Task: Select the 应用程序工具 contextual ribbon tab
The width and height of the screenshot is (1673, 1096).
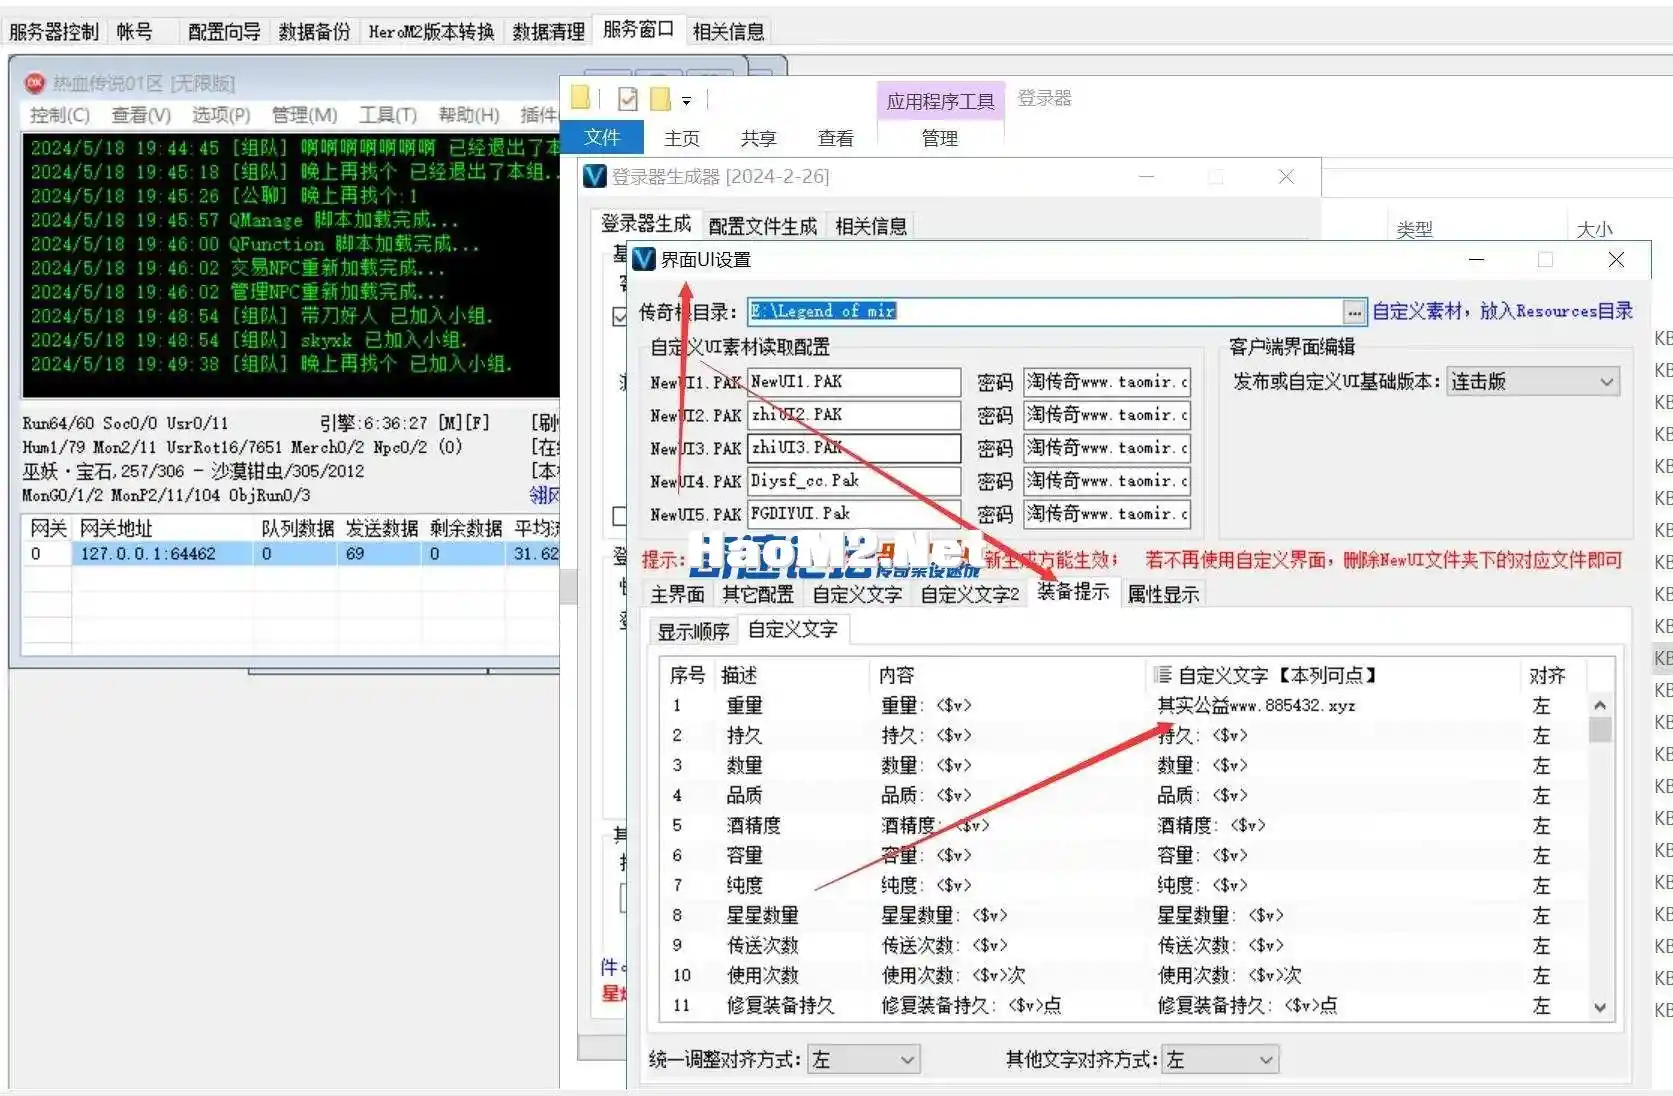Action: (940, 101)
